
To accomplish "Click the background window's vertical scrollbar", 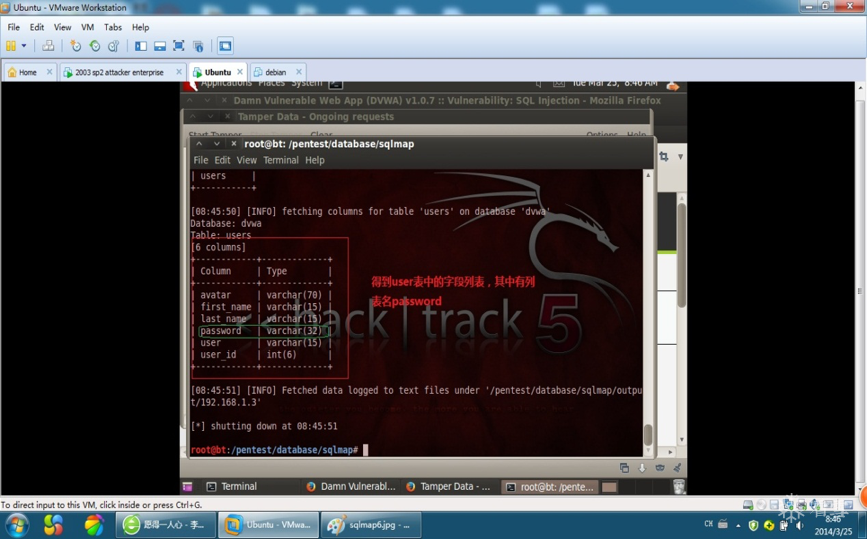I will [x=682, y=254].
